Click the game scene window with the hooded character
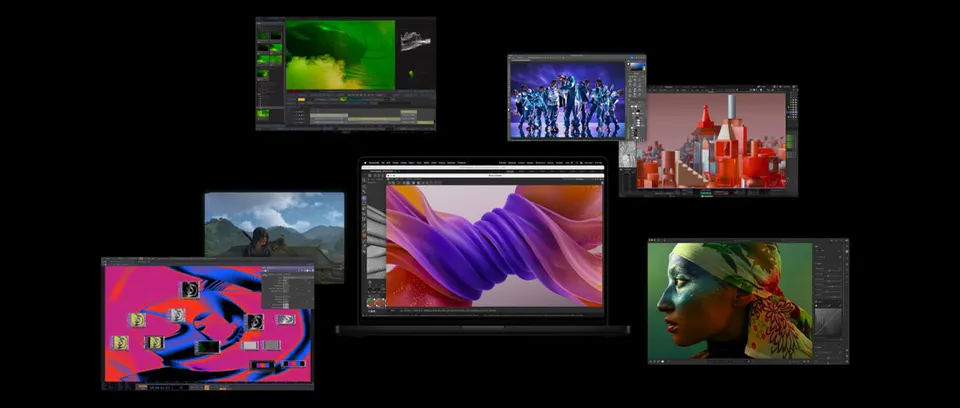This screenshot has width=960, height=408. click(x=274, y=224)
